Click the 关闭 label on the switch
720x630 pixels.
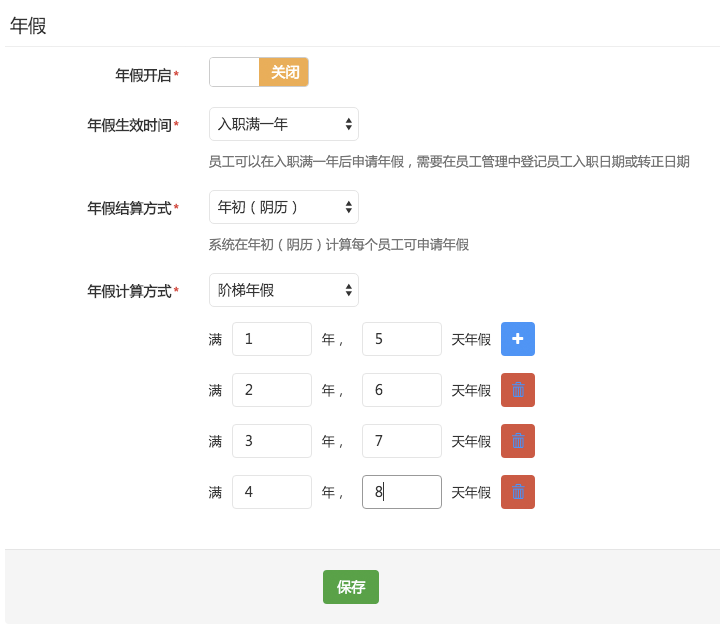(x=285, y=72)
